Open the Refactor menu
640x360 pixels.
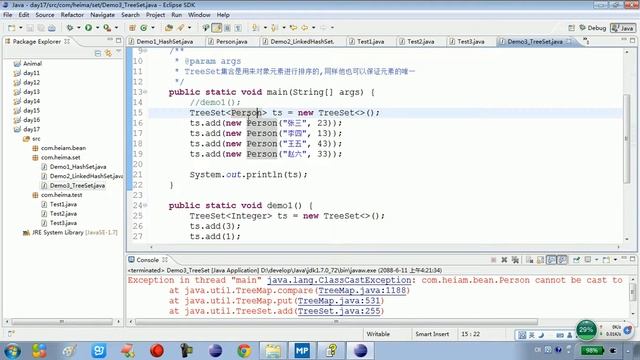pos(72,15)
